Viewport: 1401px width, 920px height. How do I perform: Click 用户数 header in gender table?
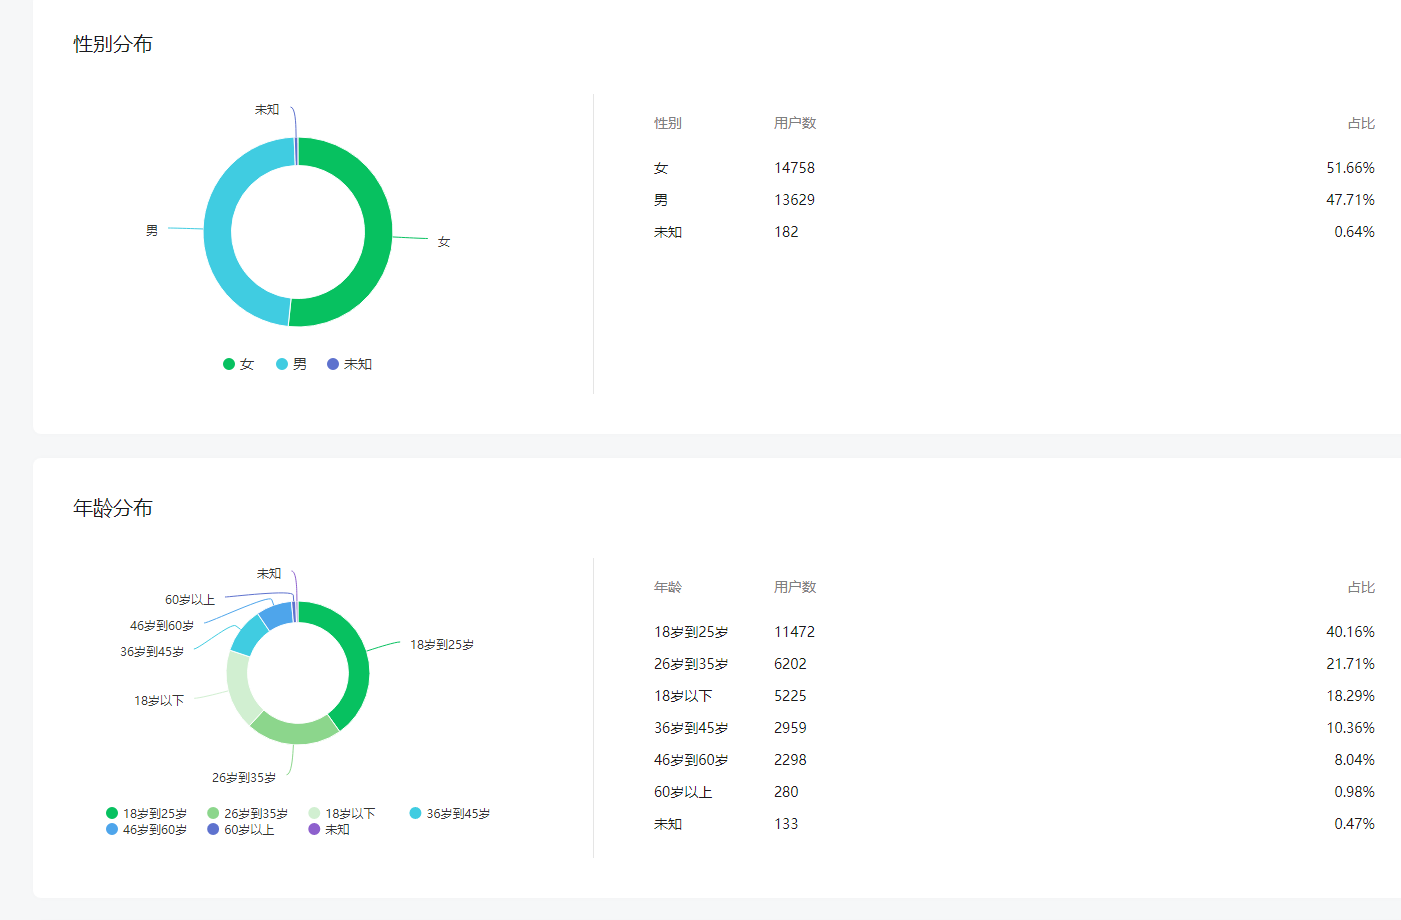pyautogui.click(x=795, y=123)
